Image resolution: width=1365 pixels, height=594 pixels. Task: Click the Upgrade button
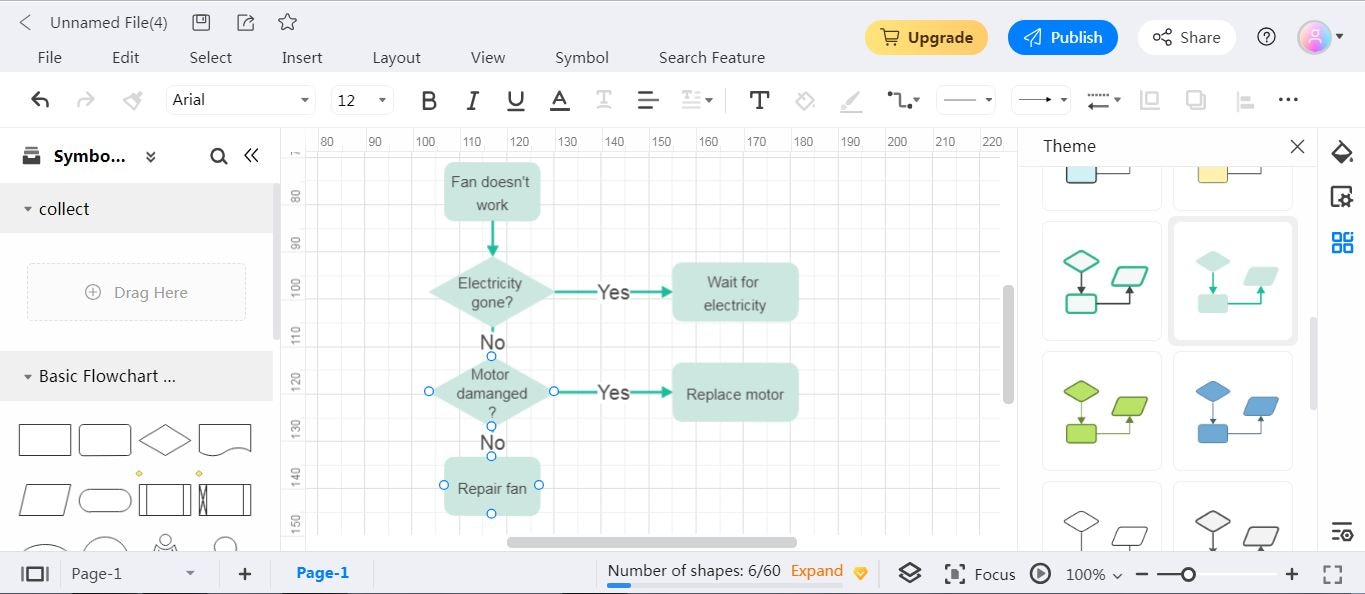pos(926,38)
